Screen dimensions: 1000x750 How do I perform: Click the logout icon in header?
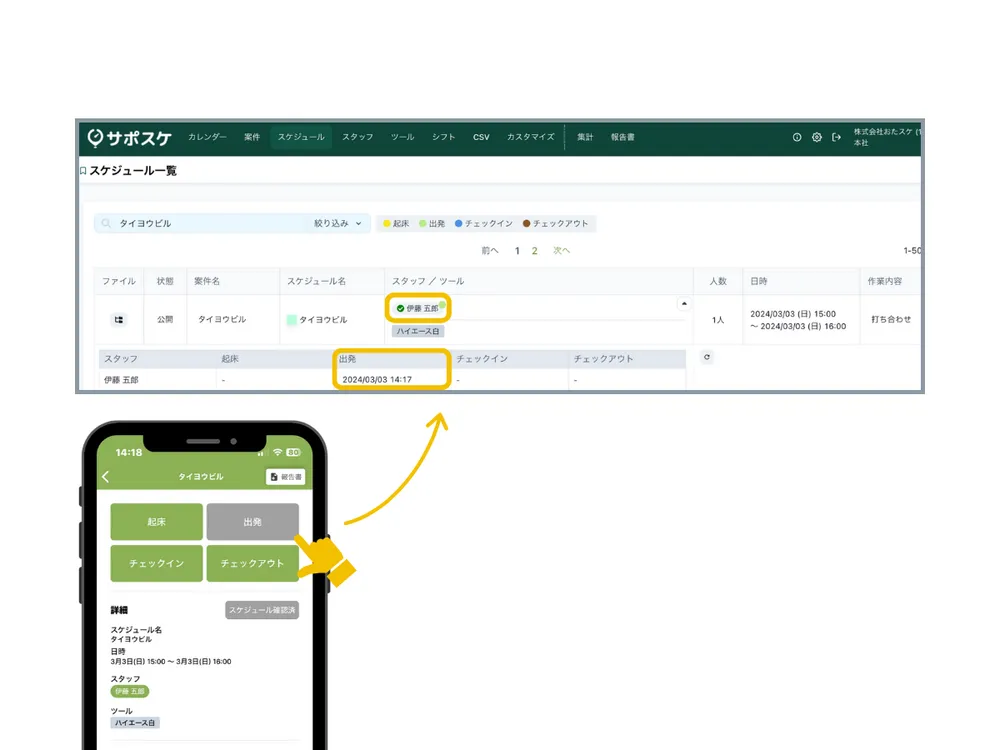coord(836,137)
